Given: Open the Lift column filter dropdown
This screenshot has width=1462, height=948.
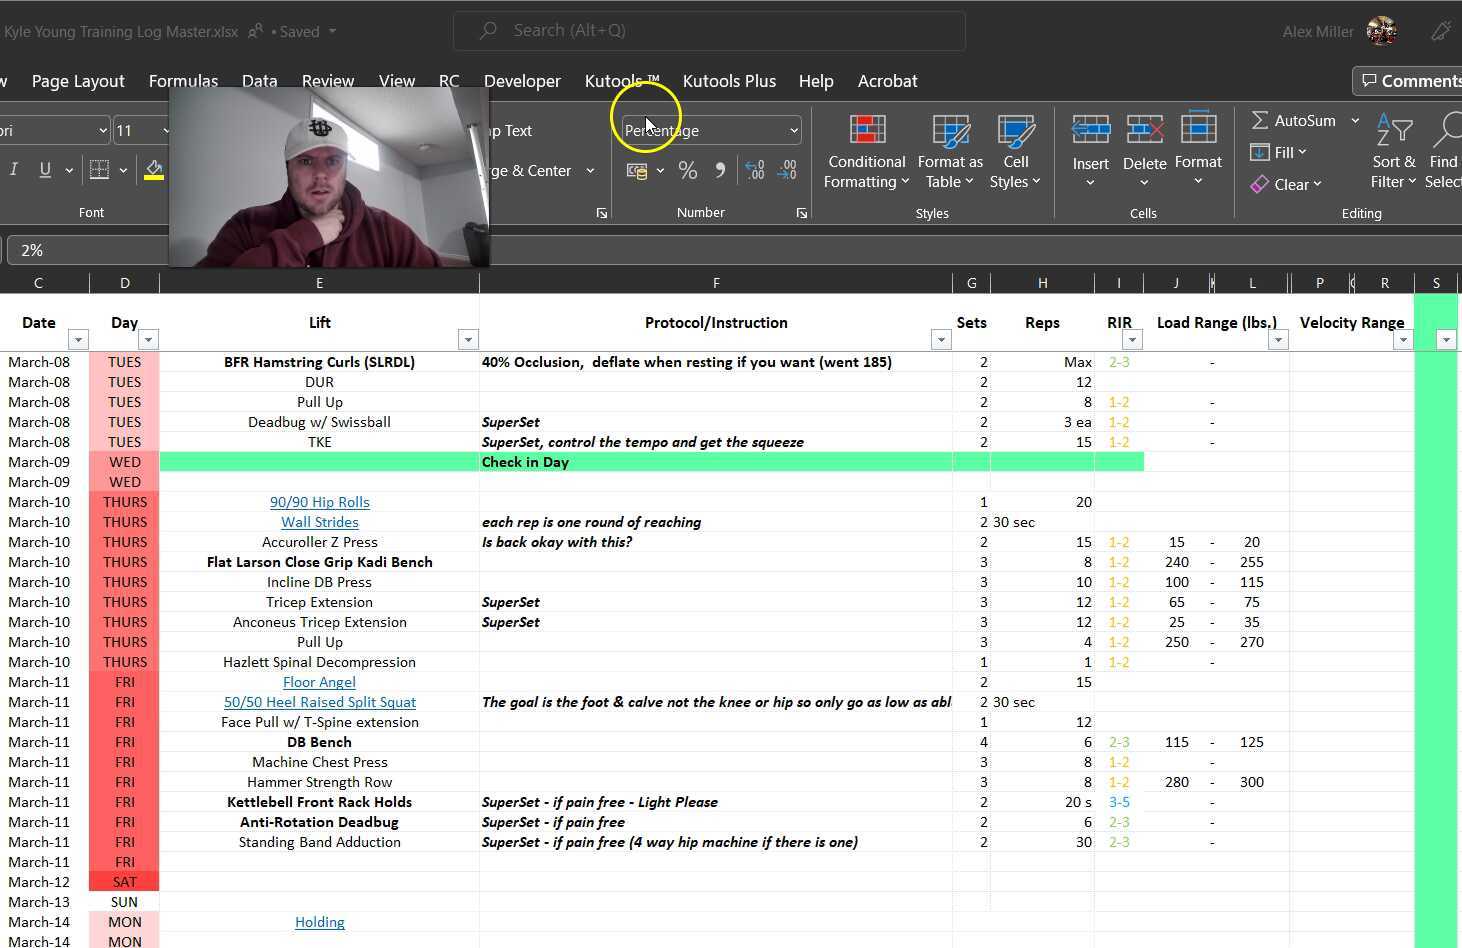Looking at the screenshot, I should pos(467,340).
